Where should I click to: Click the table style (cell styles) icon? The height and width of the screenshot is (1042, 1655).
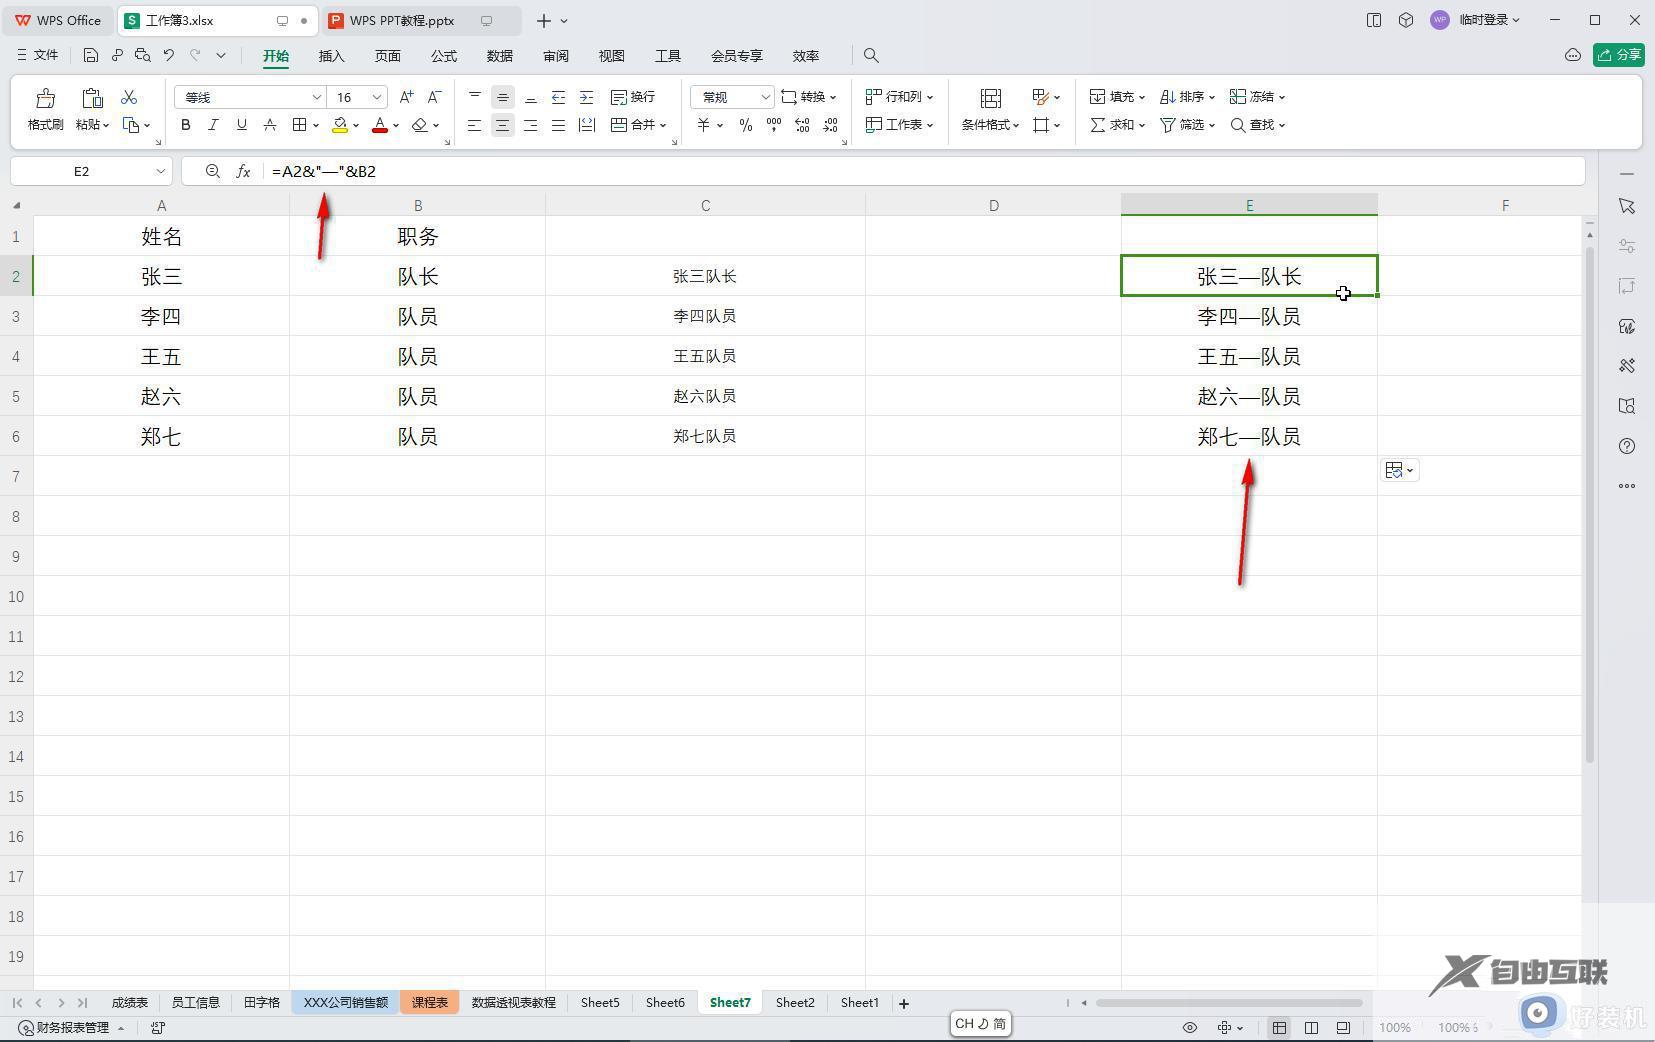(x=1041, y=97)
